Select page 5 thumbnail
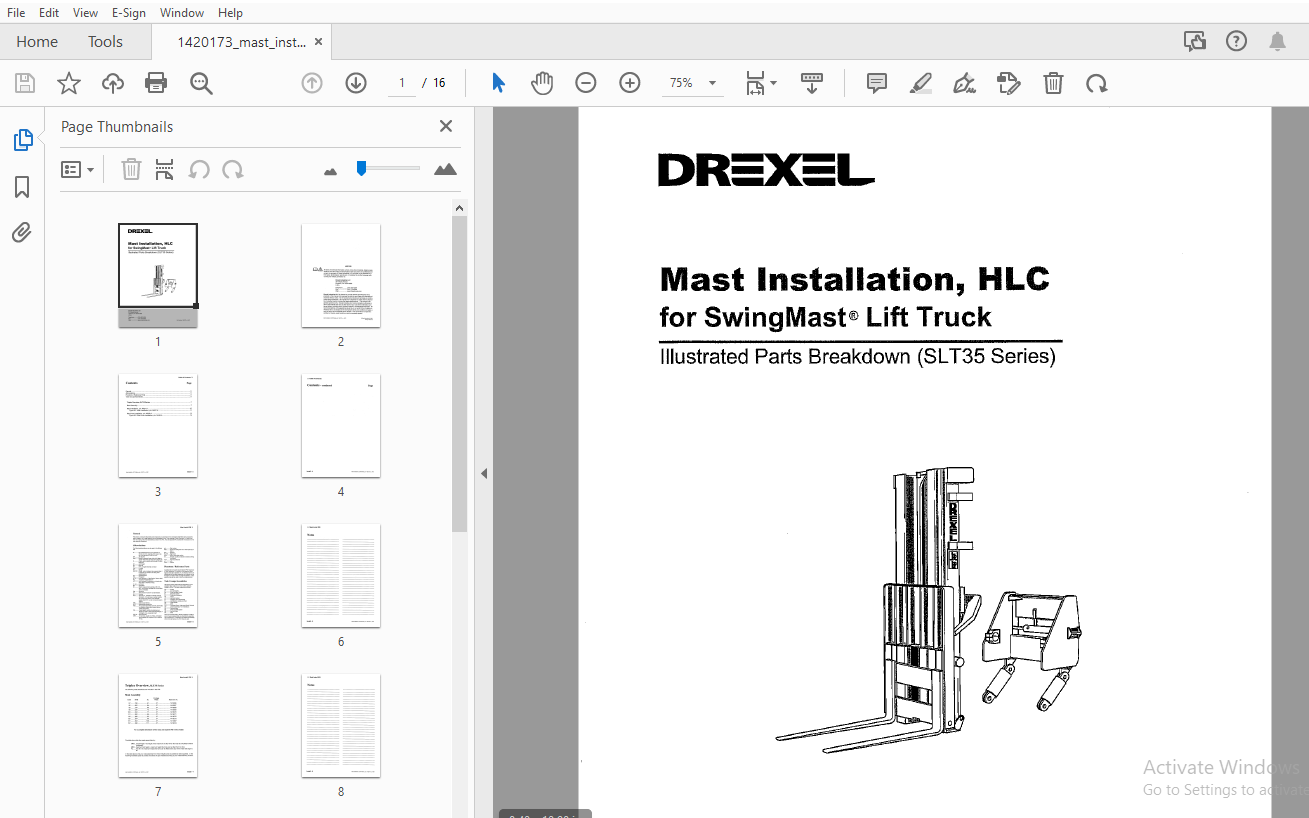The height and width of the screenshot is (818, 1309). coord(158,575)
